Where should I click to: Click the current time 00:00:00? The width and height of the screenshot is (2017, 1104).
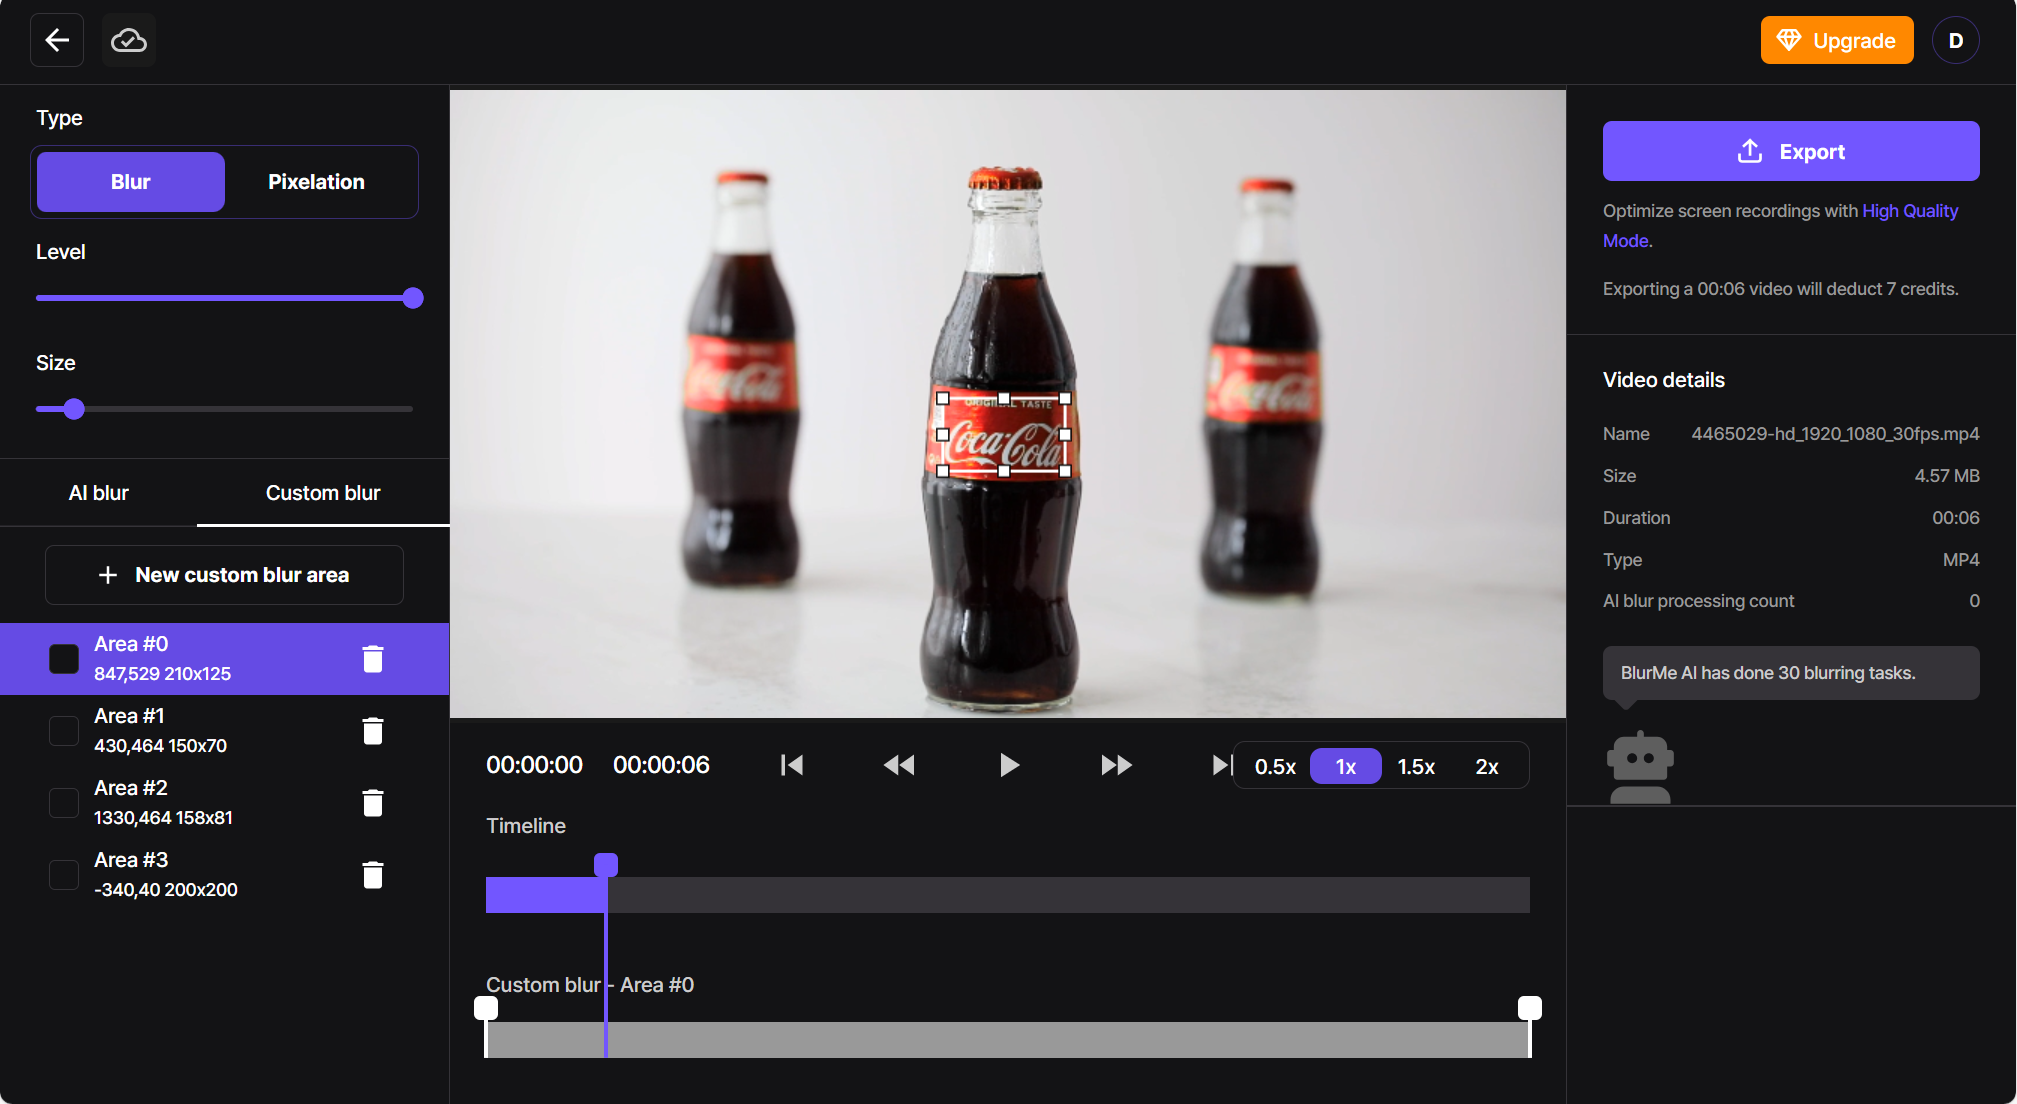click(x=534, y=765)
